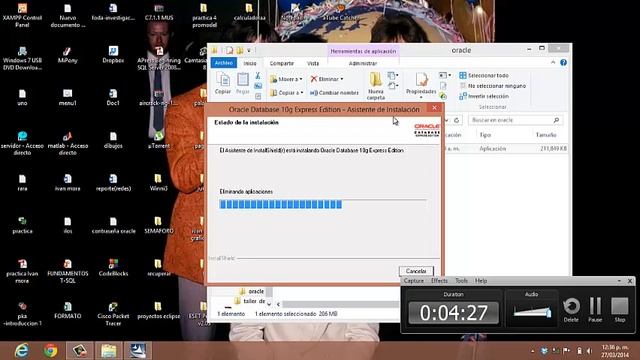Select the oracle folder in navigation tree
Image resolution: width=640 pixels, height=360 pixels.
252,291
